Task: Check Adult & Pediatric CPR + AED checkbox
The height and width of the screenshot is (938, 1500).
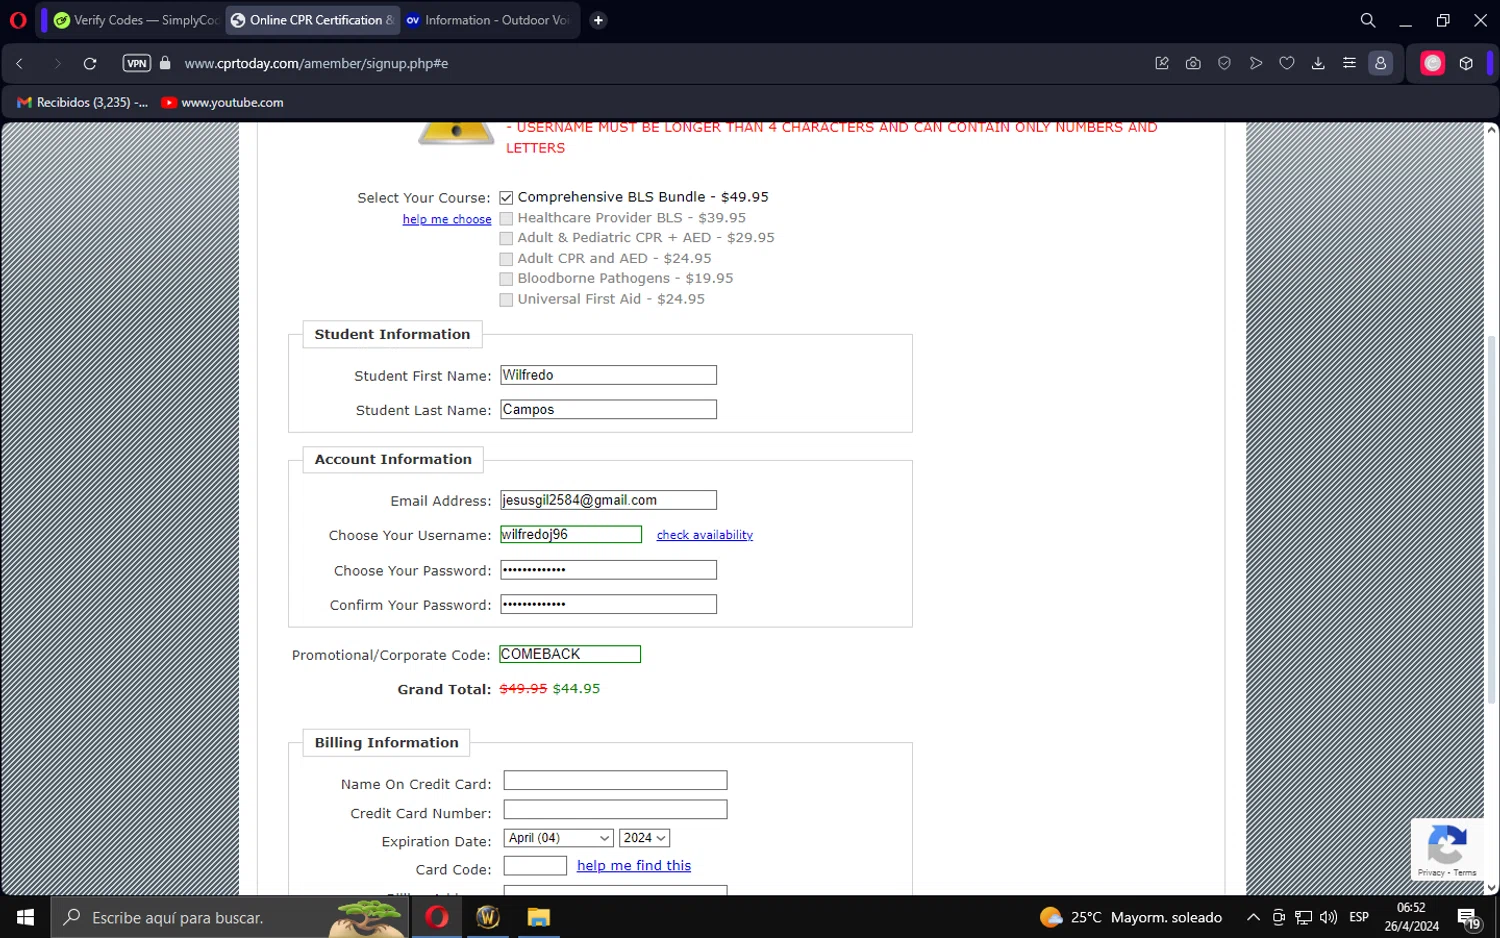Action: [x=506, y=238]
